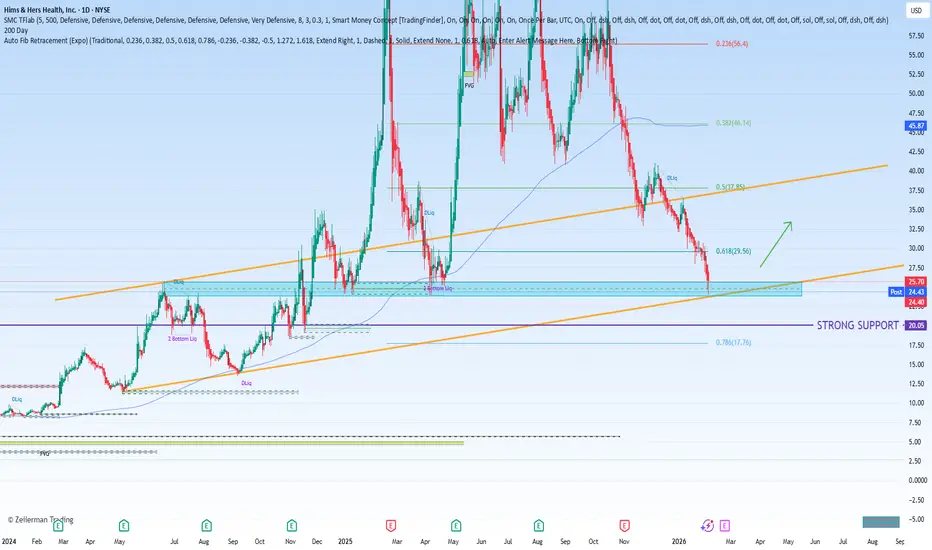Click the 2025 year label on time axis

pos(345,542)
